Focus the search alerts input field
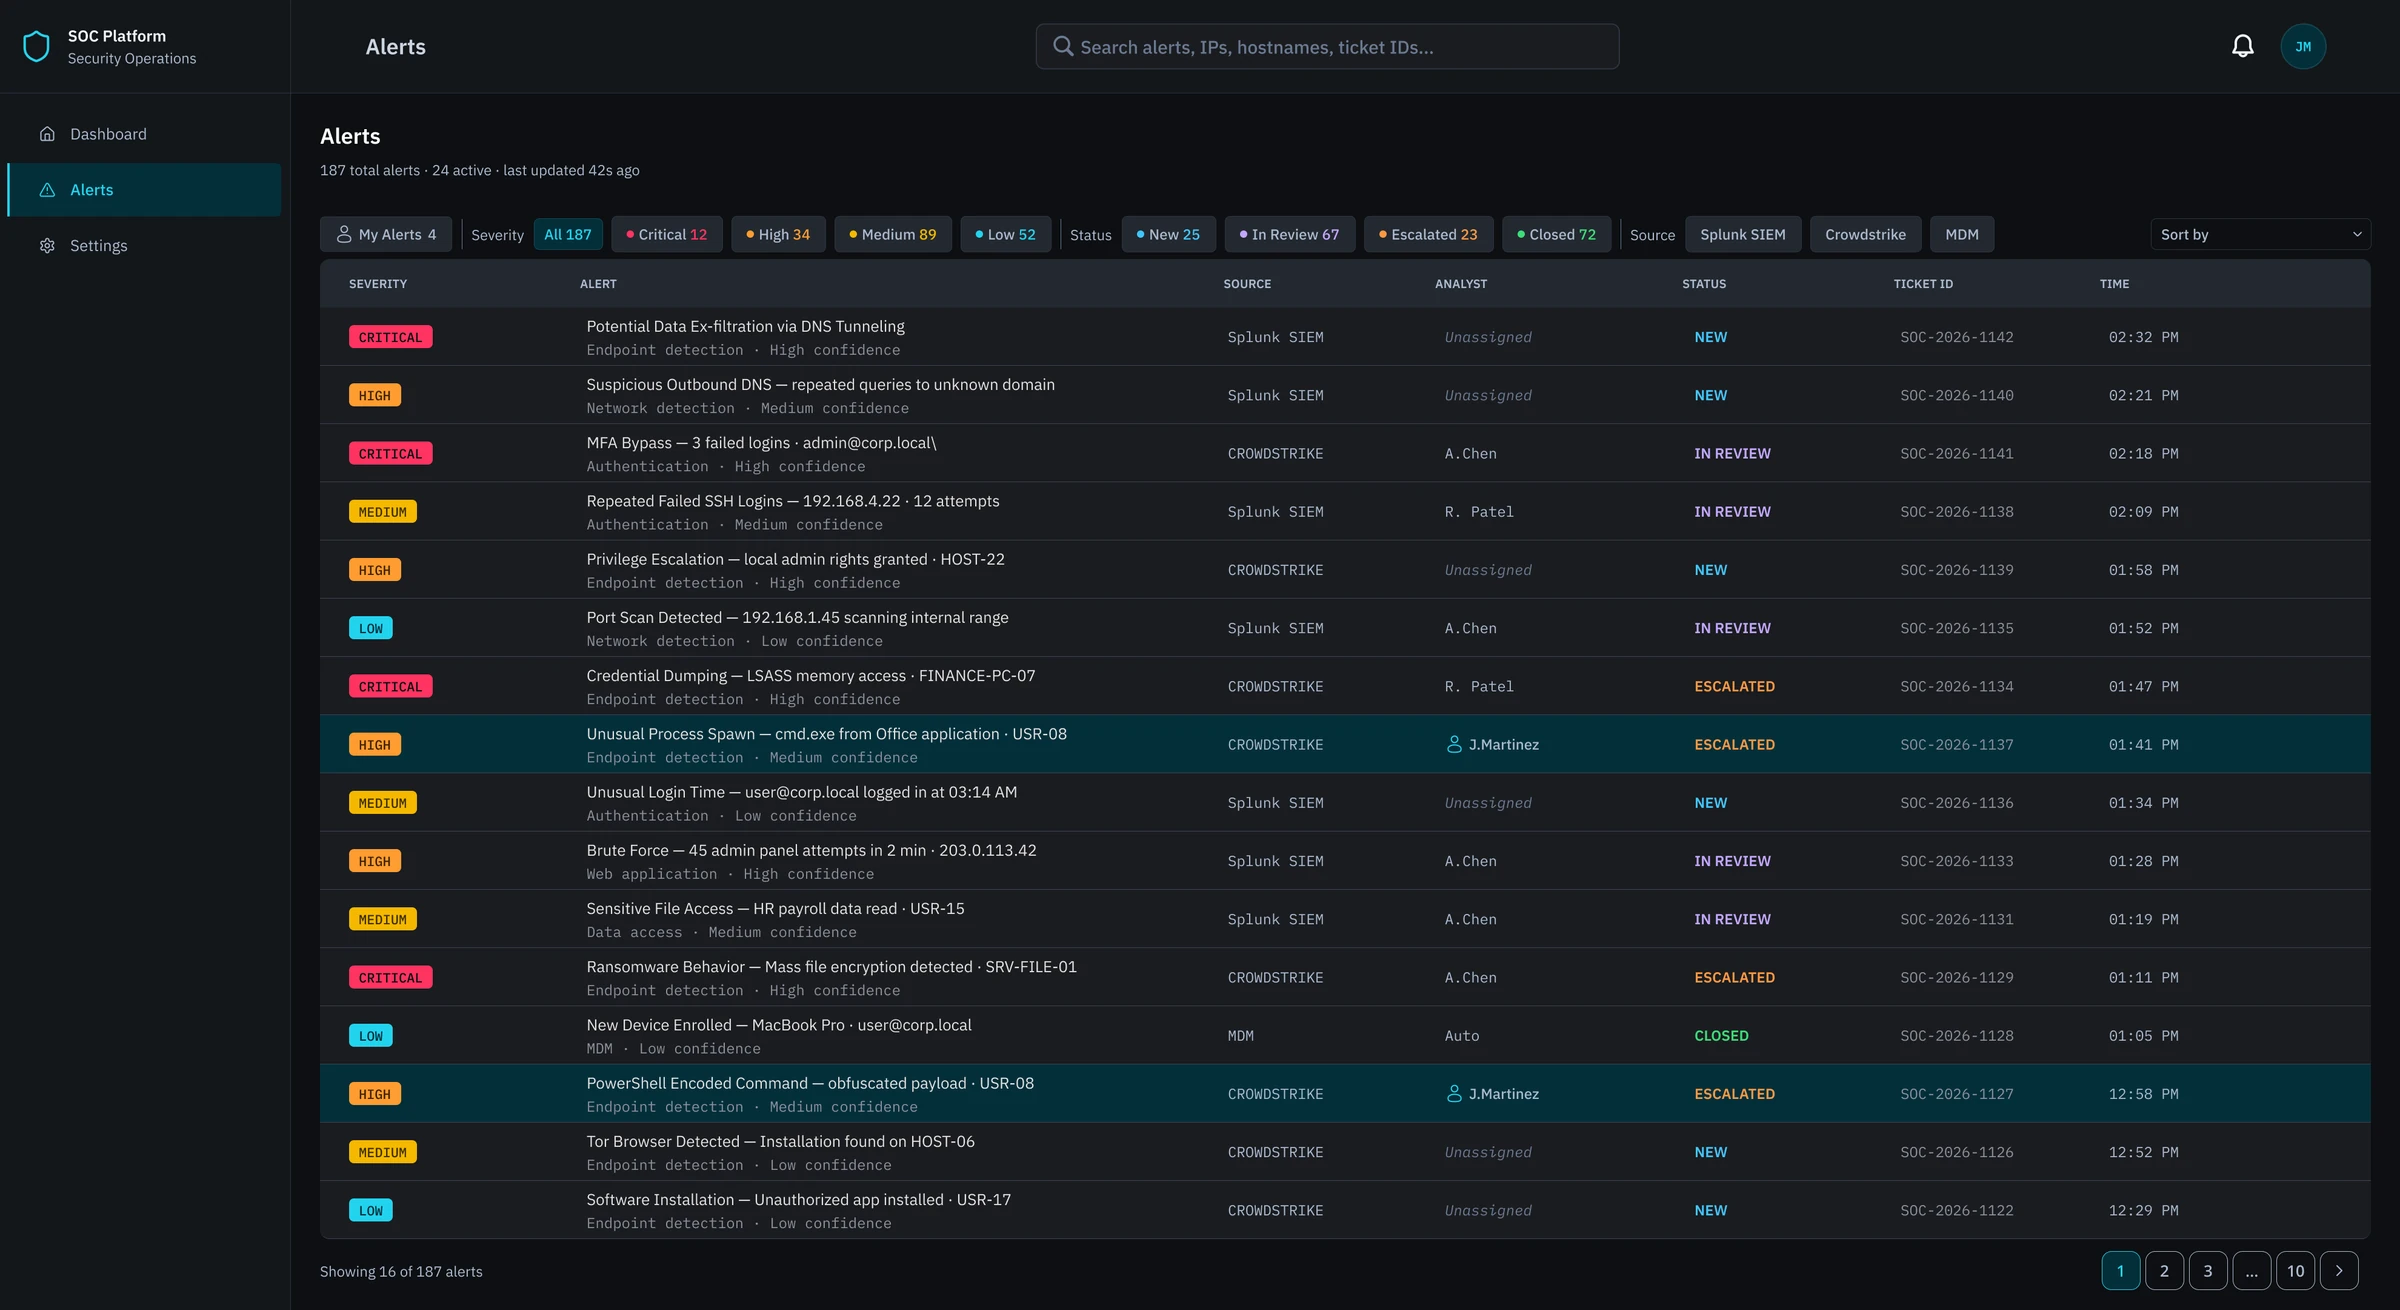 coord(1327,46)
